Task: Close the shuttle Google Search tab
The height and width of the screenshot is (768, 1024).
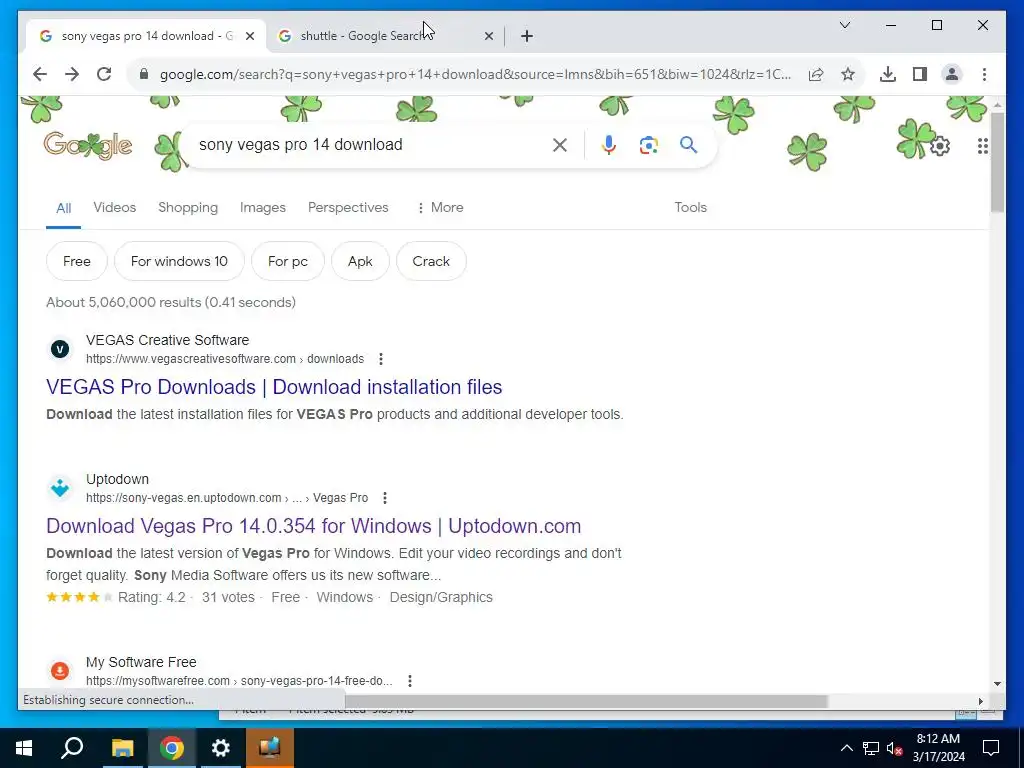Action: (x=488, y=36)
